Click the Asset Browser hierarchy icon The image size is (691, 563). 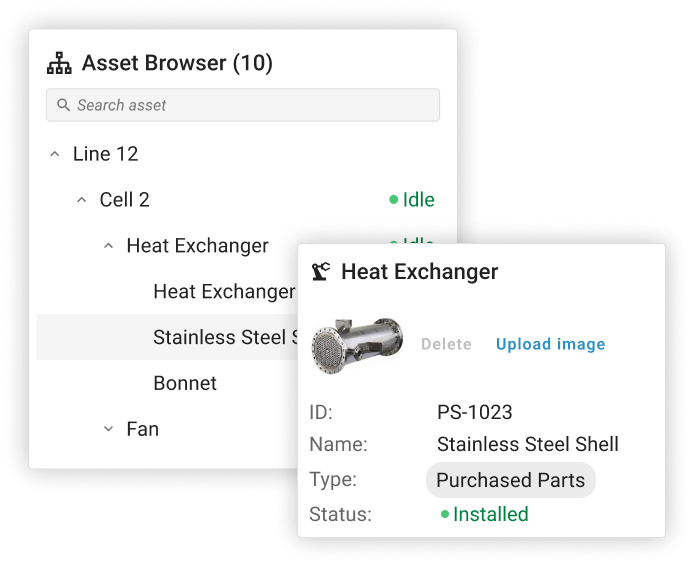pyautogui.click(x=59, y=63)
